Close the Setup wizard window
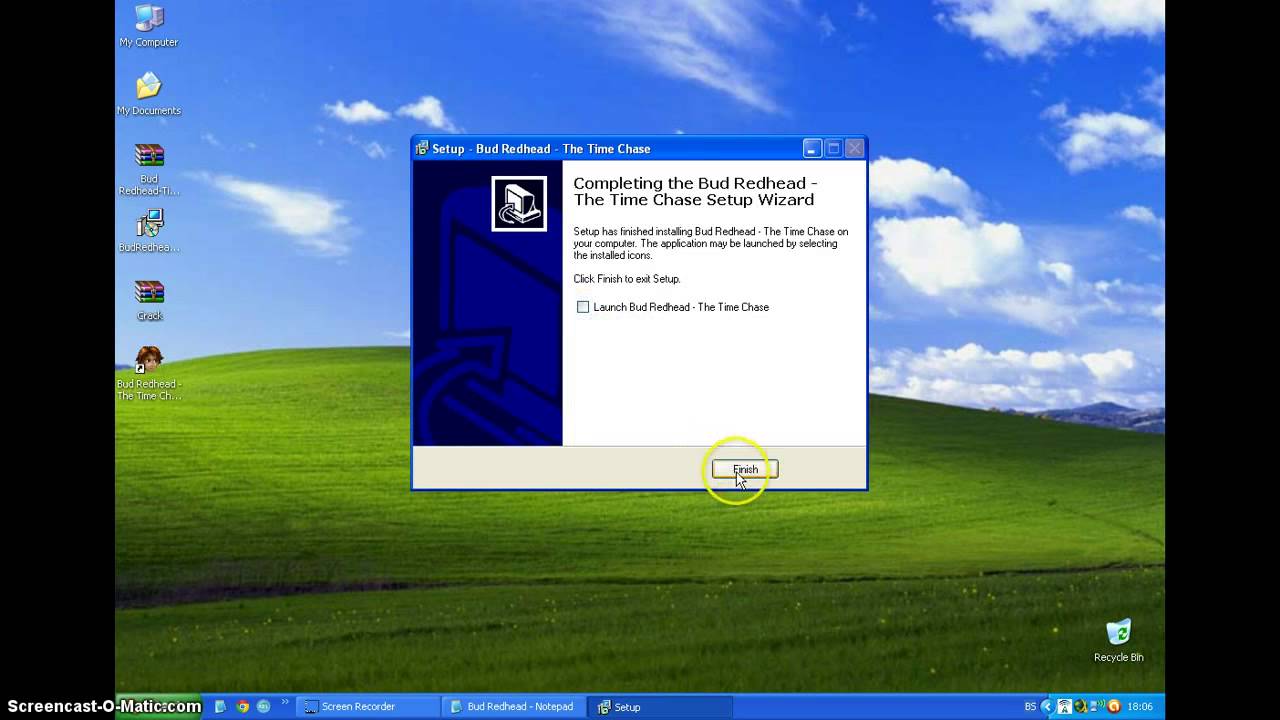This screenshot has height=720, width=1280. [x=854, y=149]
